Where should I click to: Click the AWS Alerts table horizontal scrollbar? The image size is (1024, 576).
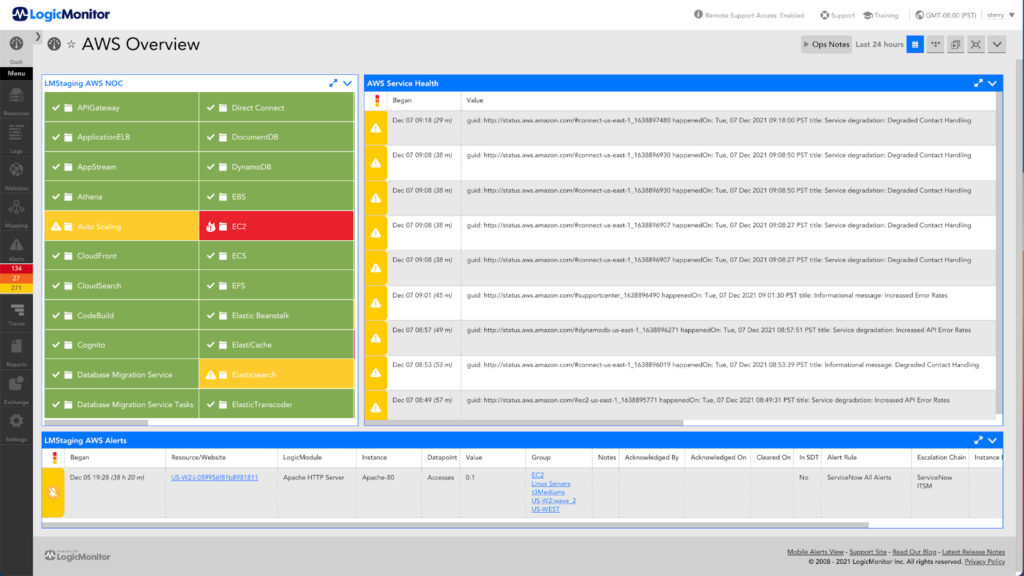point(455,524)
